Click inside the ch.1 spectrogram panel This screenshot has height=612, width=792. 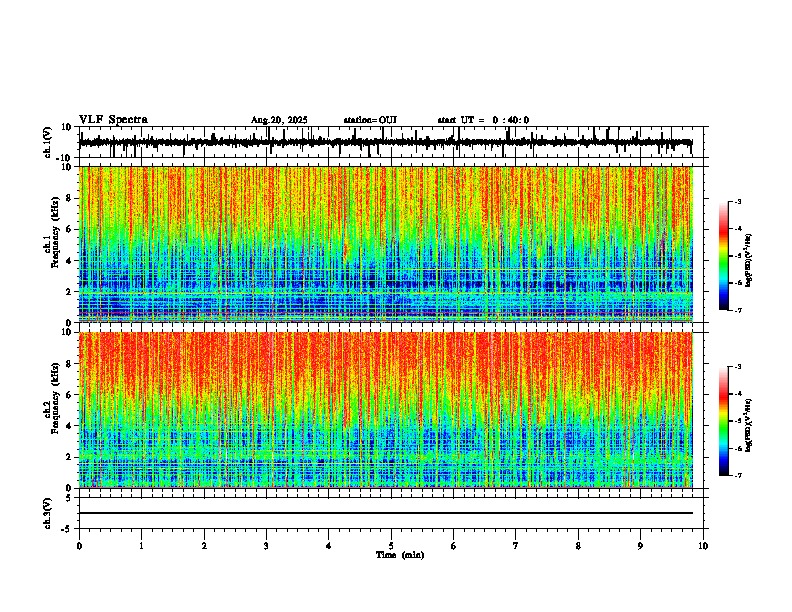(385, 244)
